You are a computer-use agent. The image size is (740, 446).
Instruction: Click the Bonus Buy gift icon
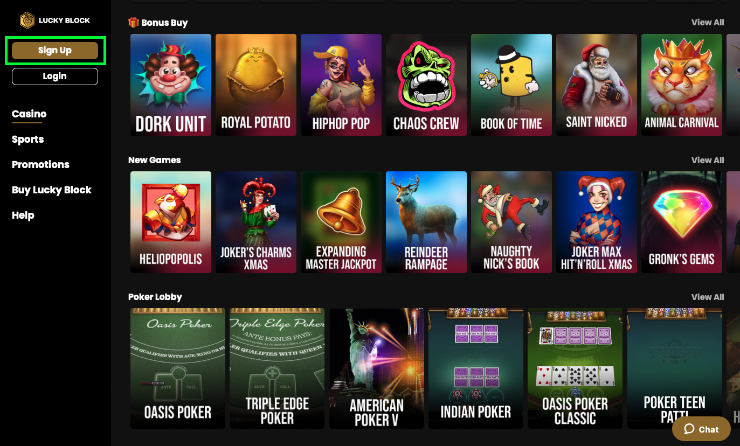(x=134, y=22)
